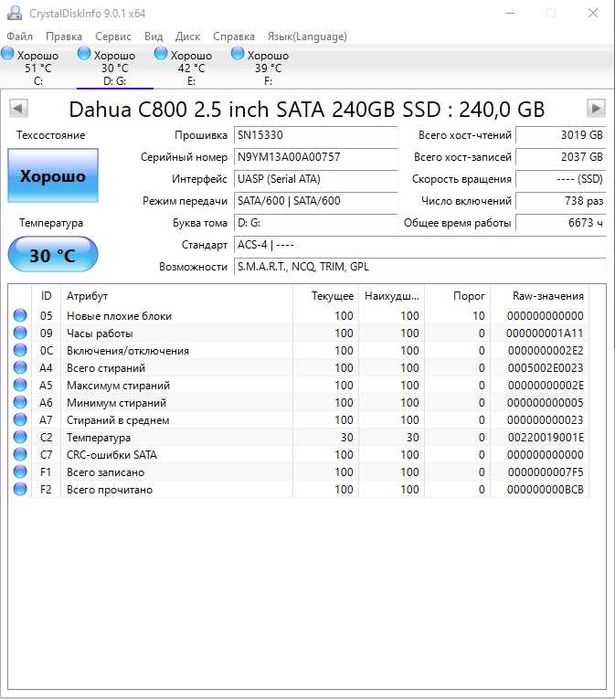
Task: Click the status circle icon for drive F:
Action: tap(238, 54)
